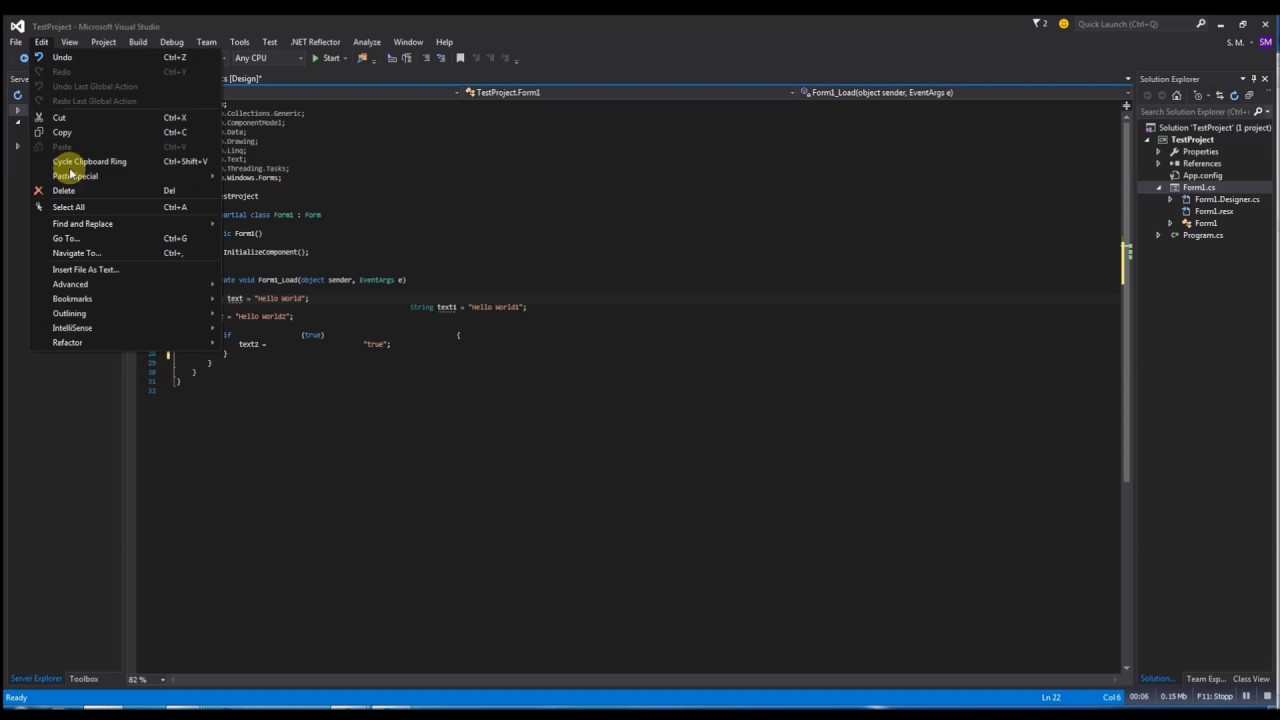Open Solution Explorer window options dropdown

pos(1243,79)
